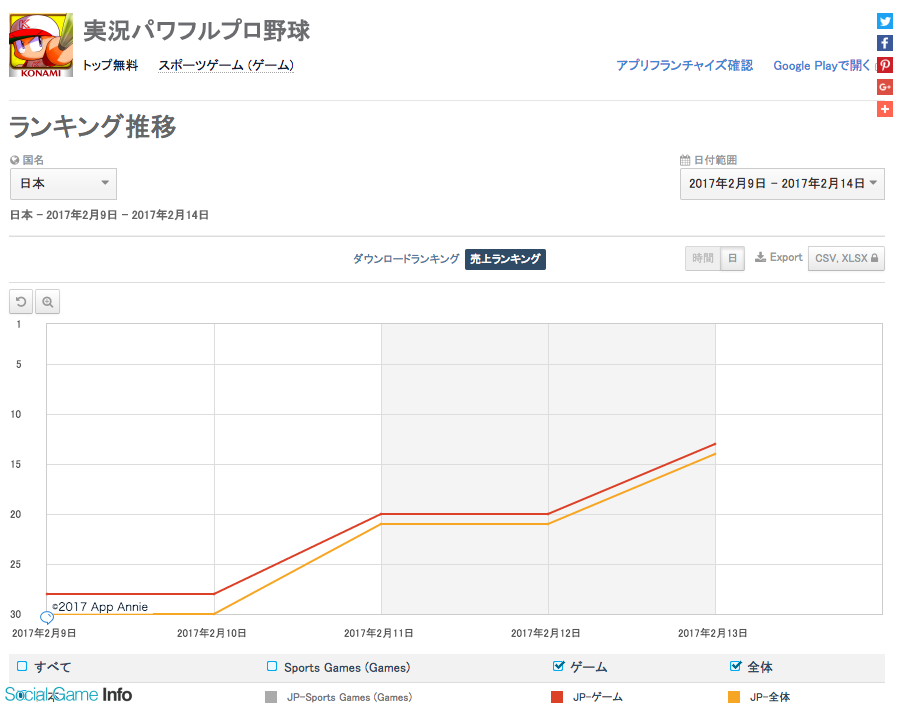
Task: Click the calendar icon beside 日付範囲
Action: tap(685, 160)
